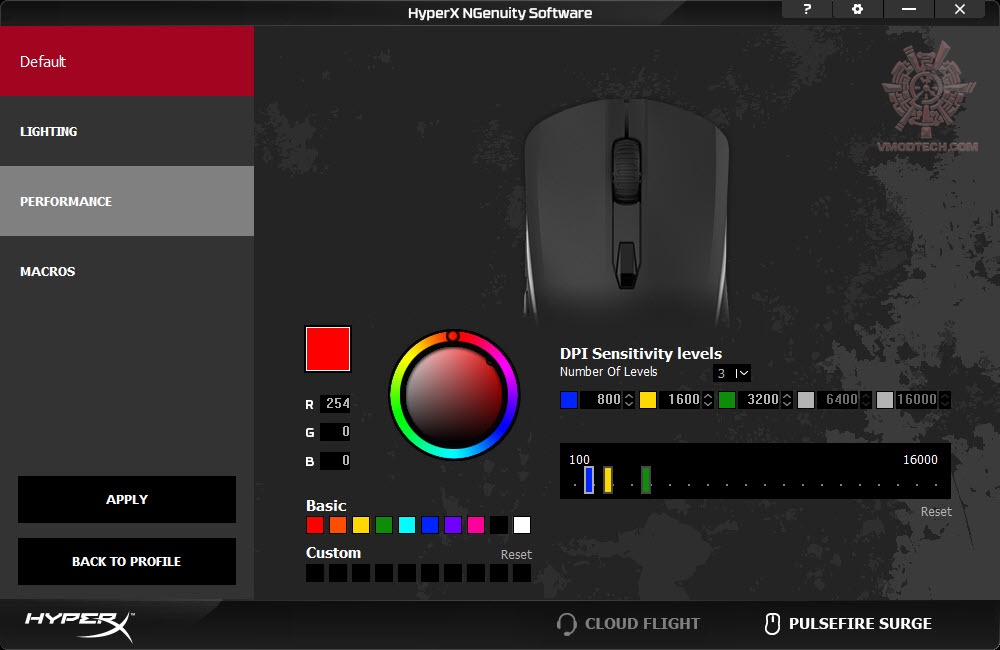This screenshot has width=1000, height=650.
Task: Close the NGenuity window
Action: pyautogui.click(x=960, y=9)
